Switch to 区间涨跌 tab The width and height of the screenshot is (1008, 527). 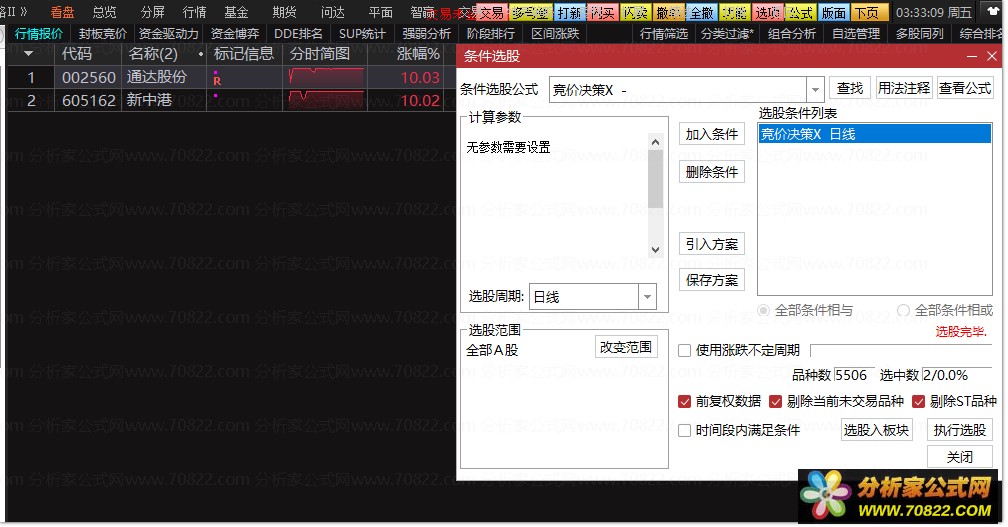(555, 33)
